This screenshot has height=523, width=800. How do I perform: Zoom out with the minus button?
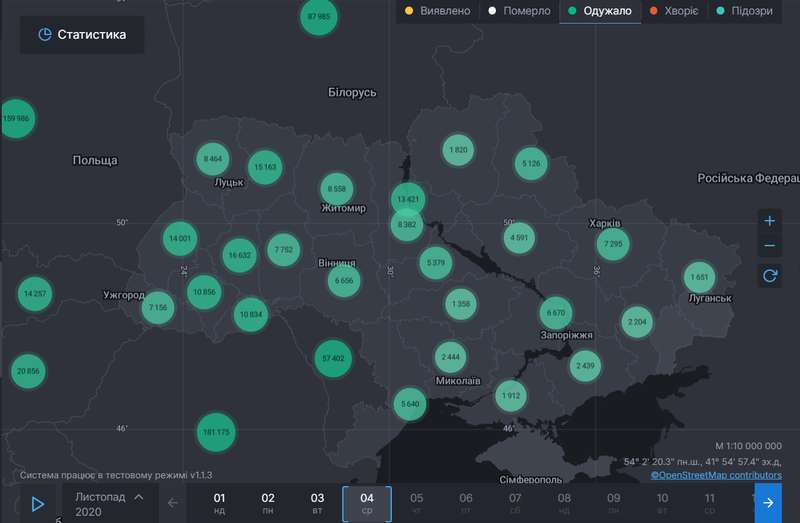769,246
